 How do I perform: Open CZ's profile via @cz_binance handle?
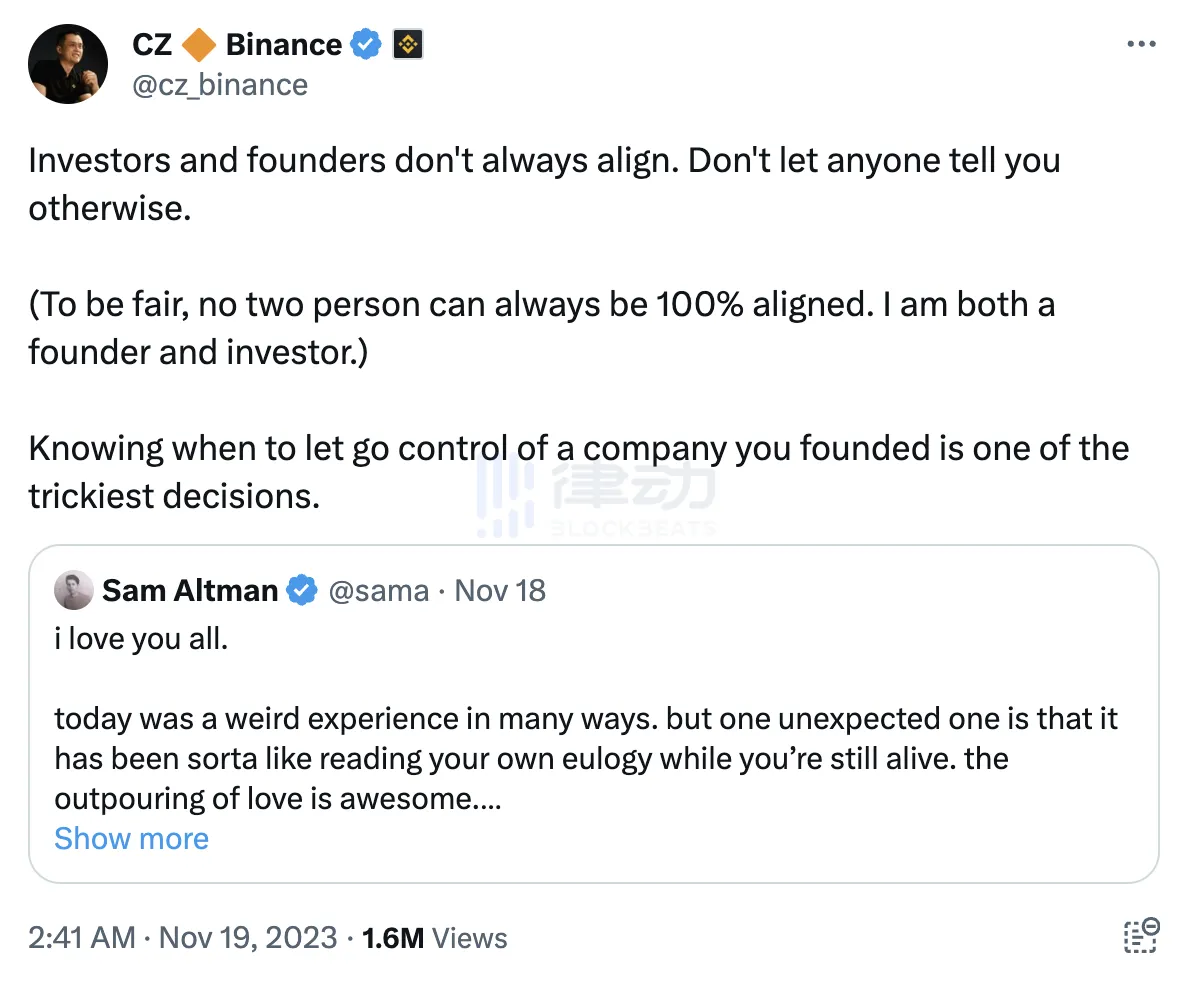[221, 85]
